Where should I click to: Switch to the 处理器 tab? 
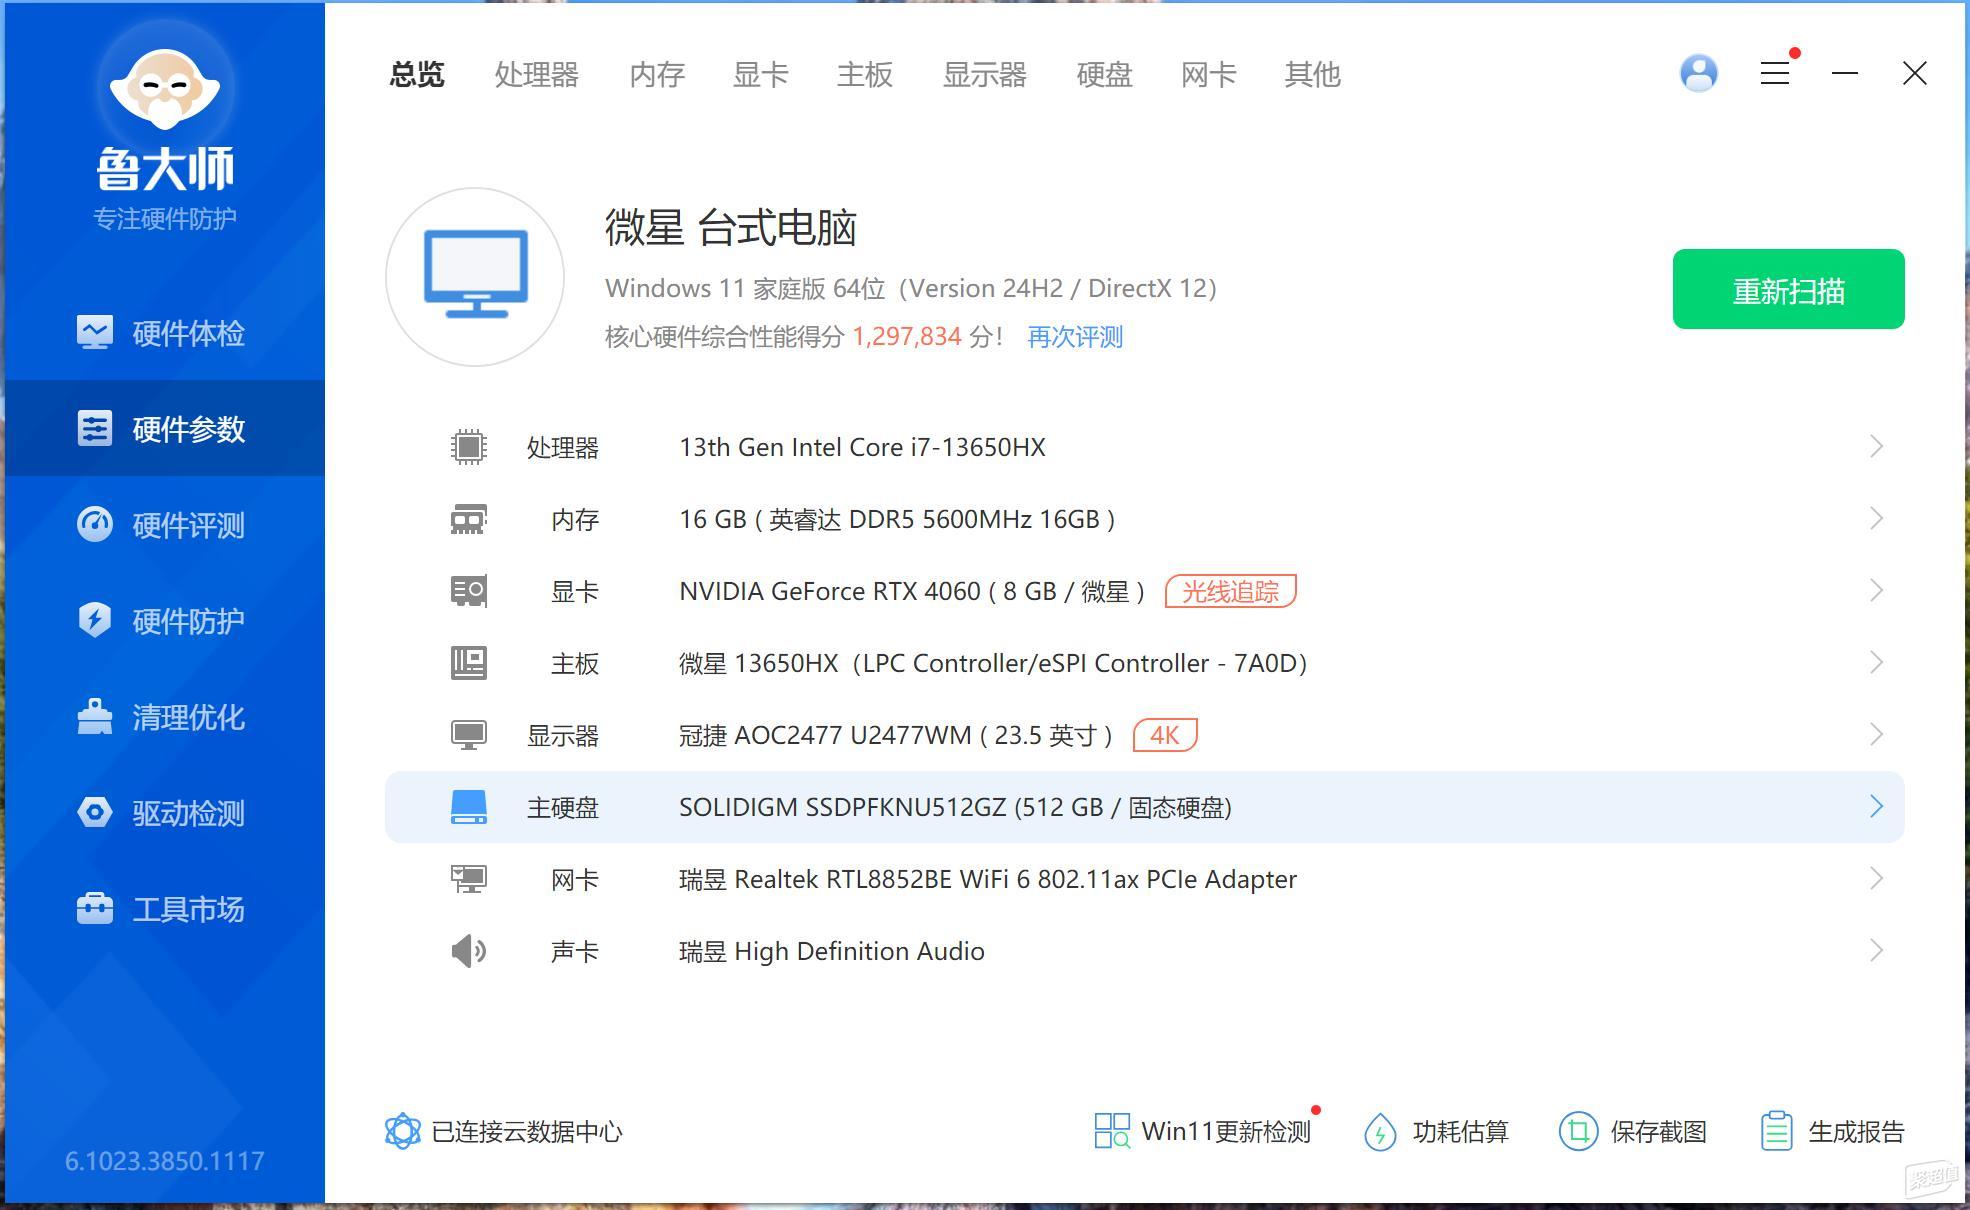(537, 74)
